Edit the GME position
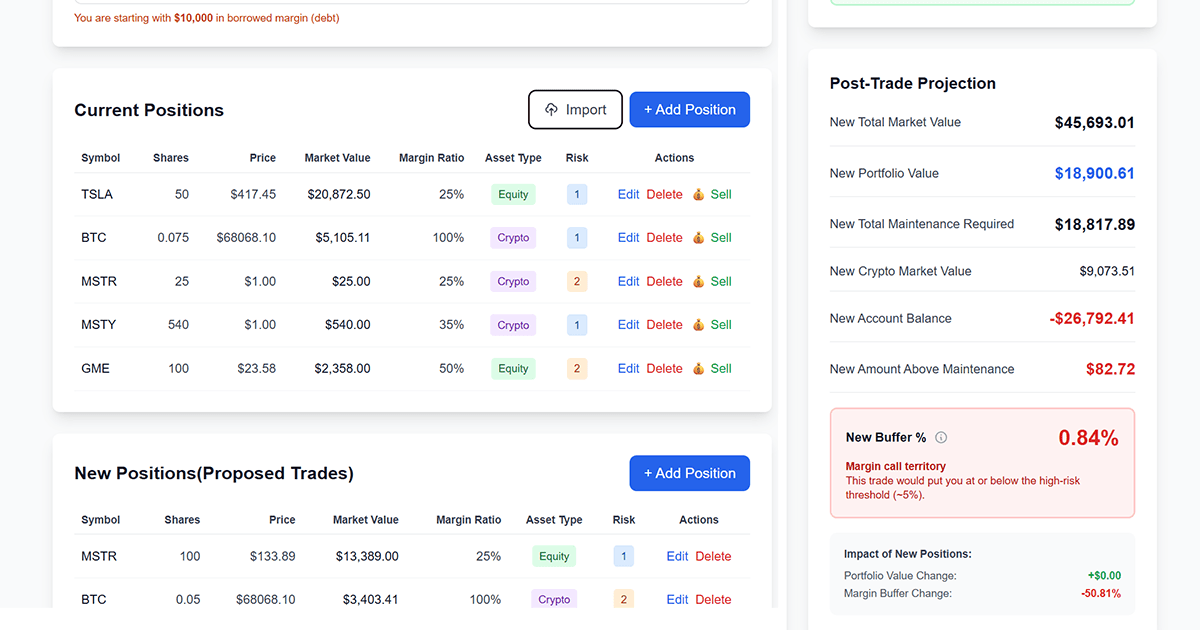 click(628, 369)
